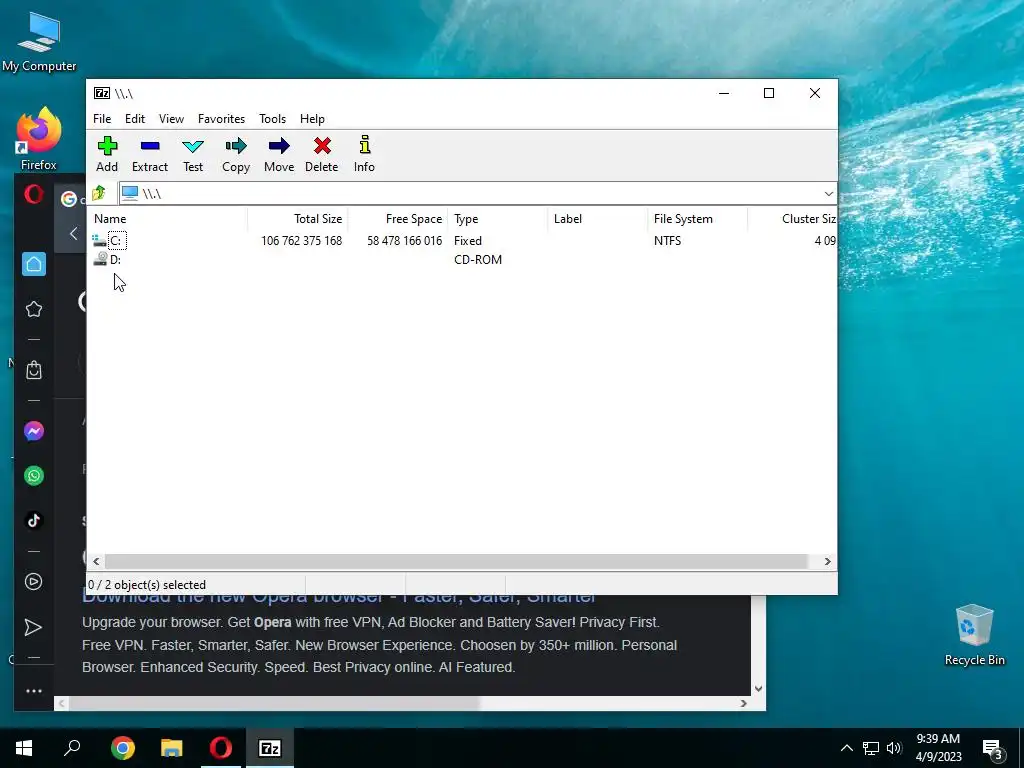This screenshot has width=1024, height=768.
Task: Click the Opera sidebar send flow icon
Action: tap(33, 628)
